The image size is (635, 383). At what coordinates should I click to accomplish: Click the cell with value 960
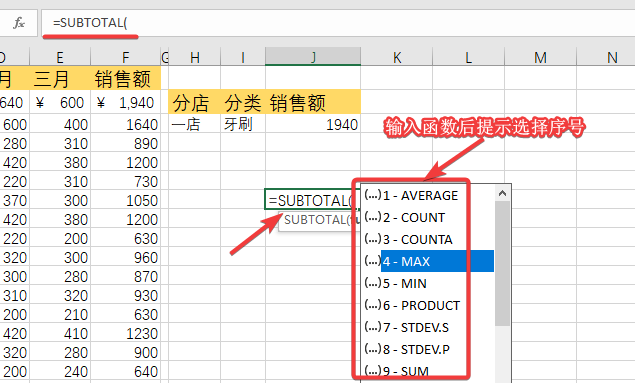point(126,257)
